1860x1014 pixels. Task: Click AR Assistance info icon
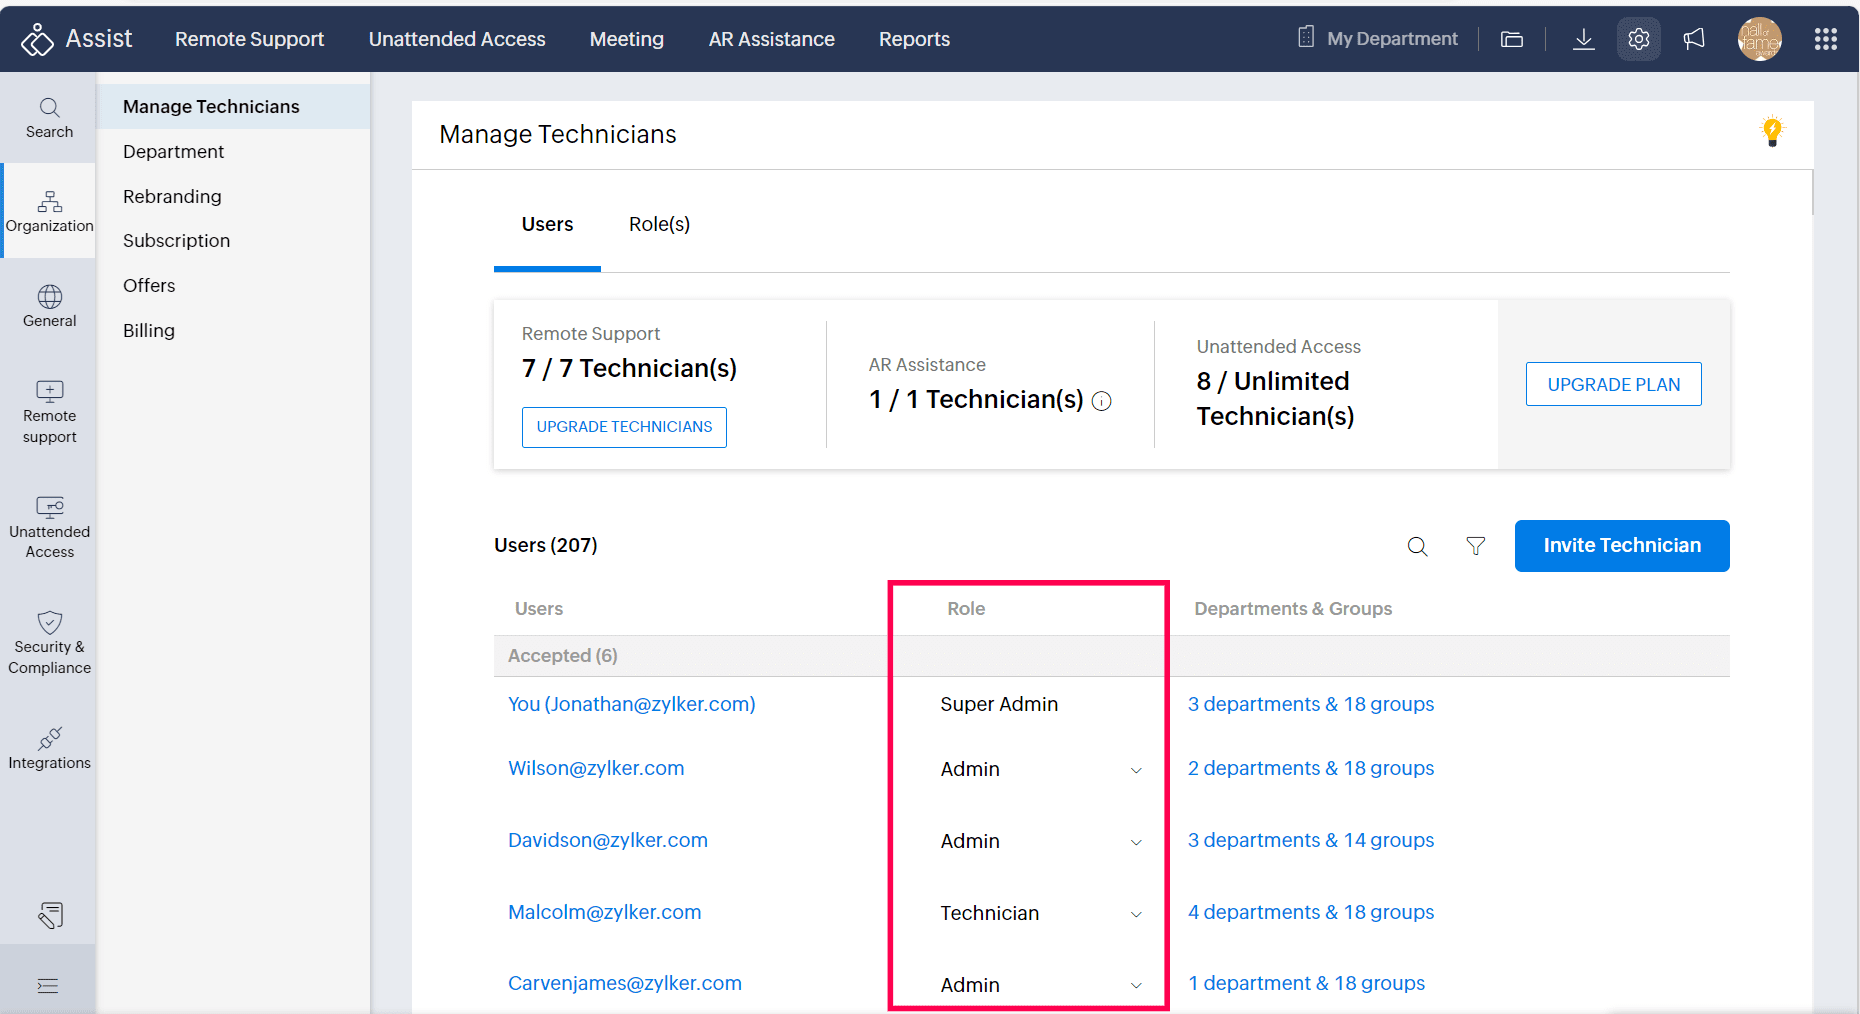[1102, 401]
